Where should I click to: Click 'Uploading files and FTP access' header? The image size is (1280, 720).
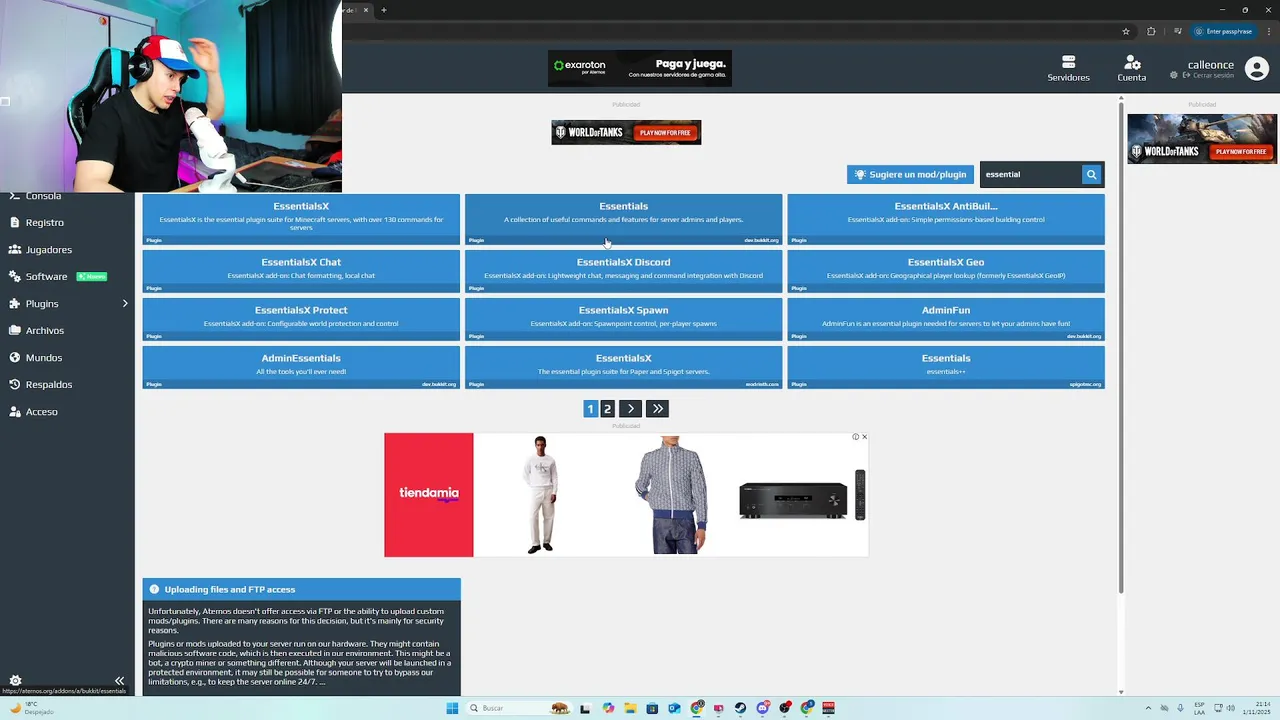click(301, 589)
